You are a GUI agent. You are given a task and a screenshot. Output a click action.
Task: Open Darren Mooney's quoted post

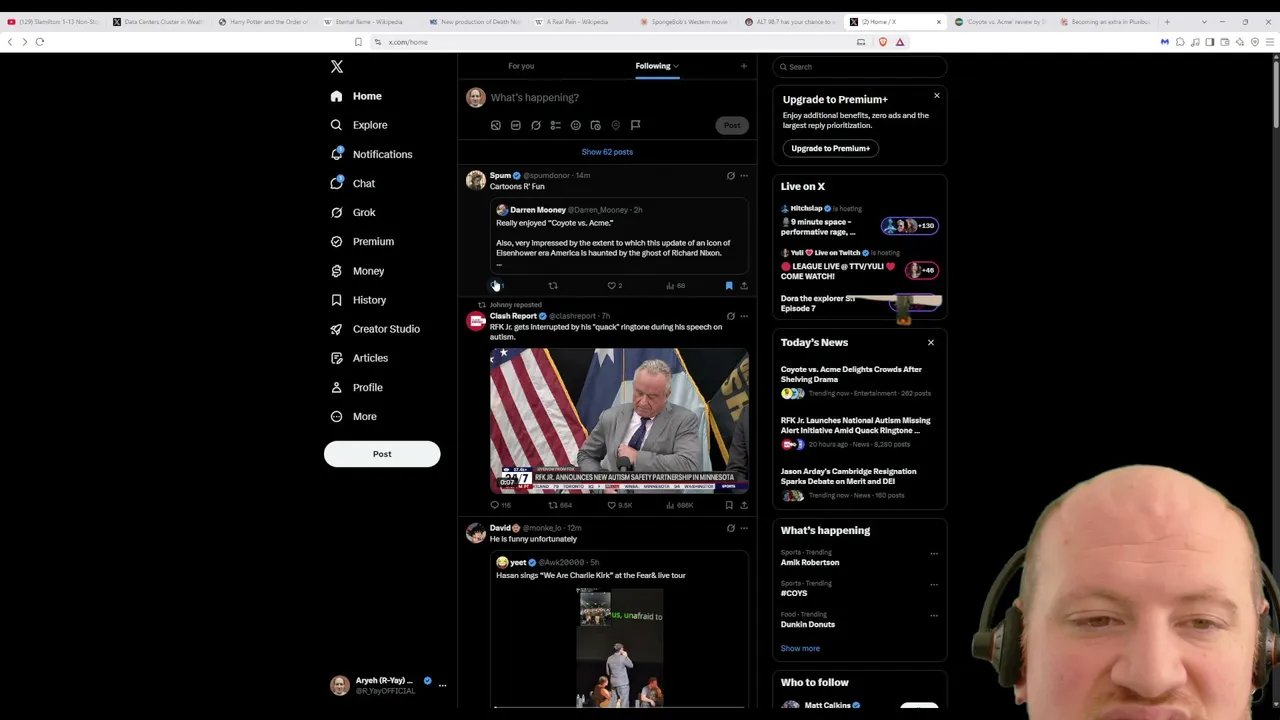point(619,236)
